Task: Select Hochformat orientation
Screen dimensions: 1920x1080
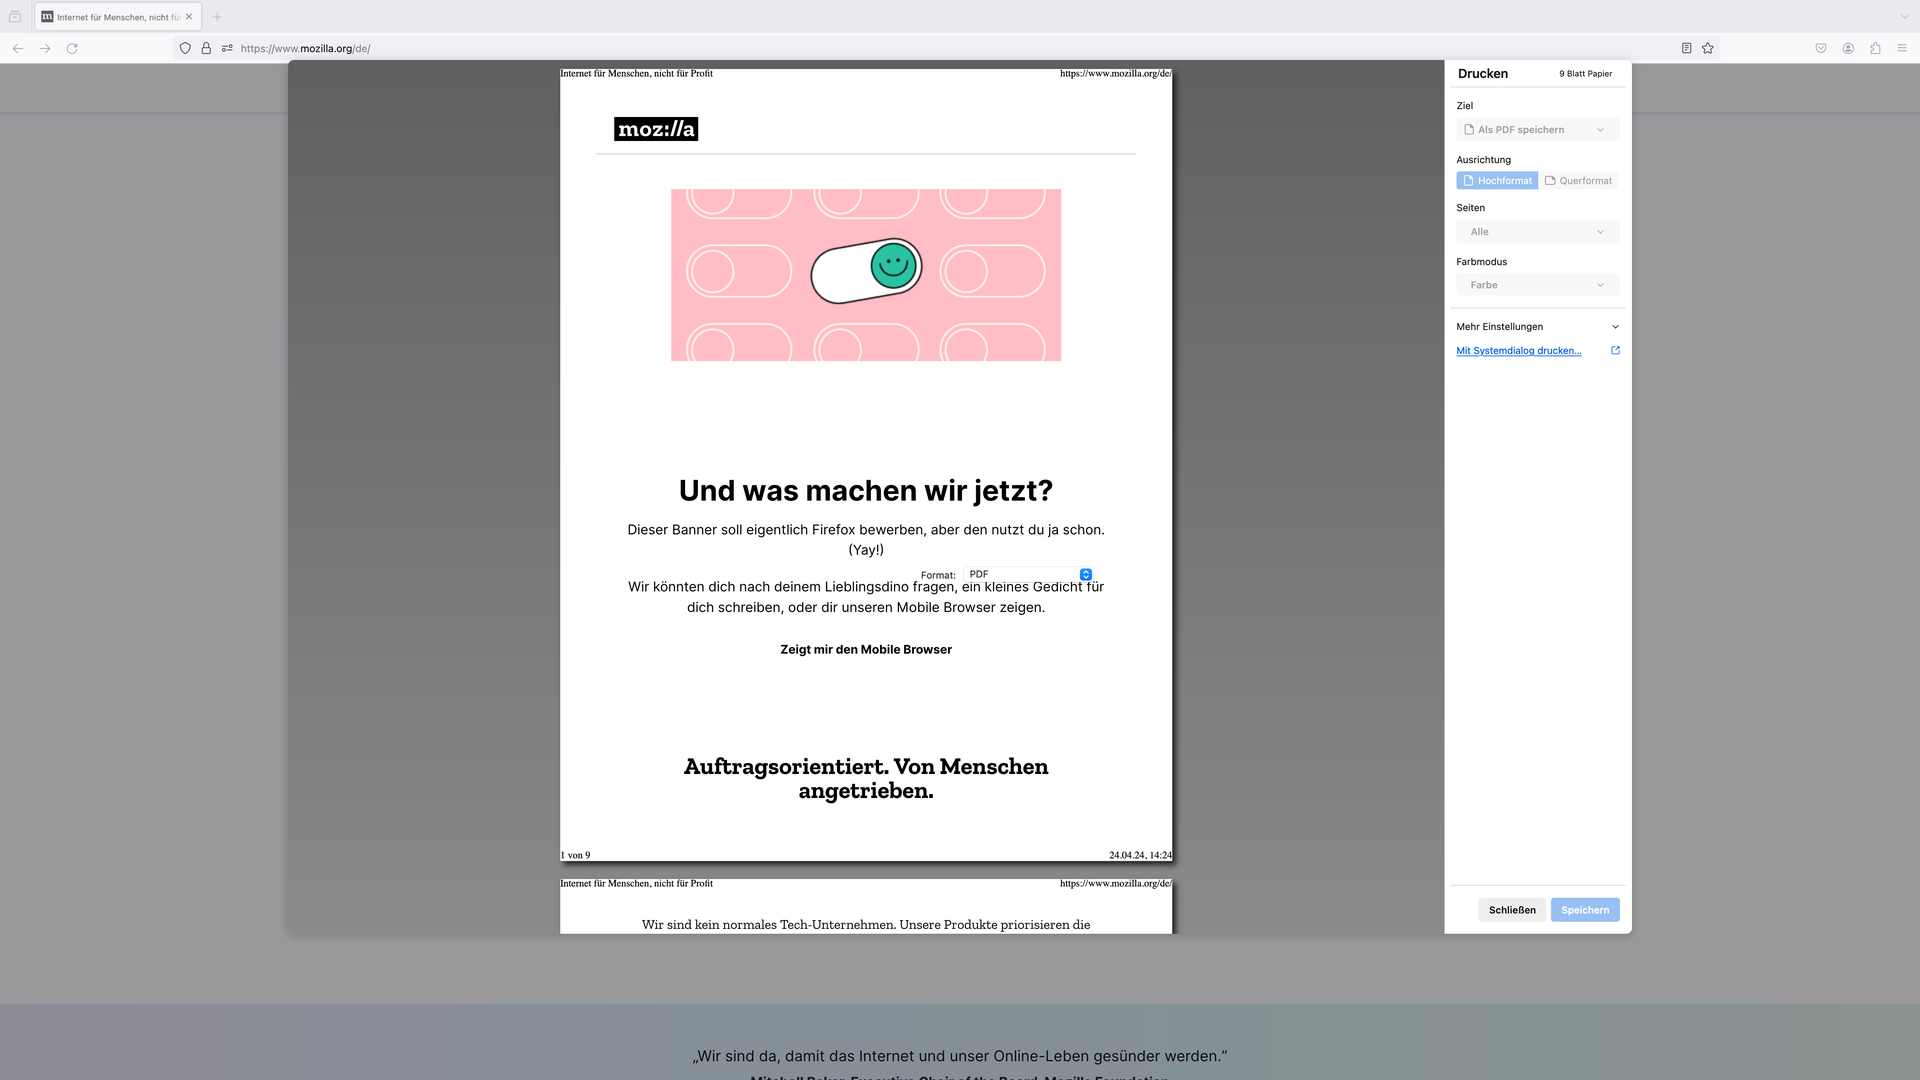Action: pyautogui.click(x=1497, y=181)
